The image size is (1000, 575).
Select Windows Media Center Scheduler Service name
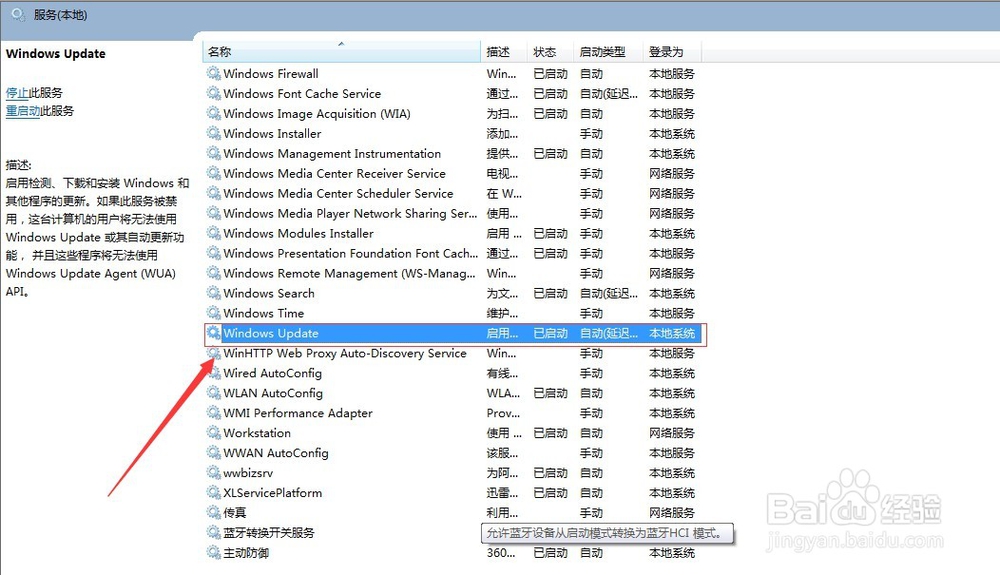click(x=339, y=193)
